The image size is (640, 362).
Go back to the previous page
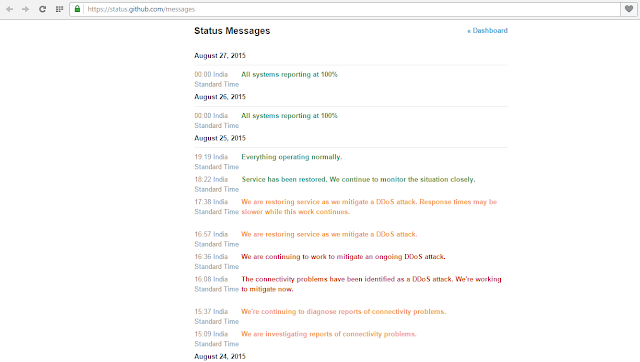(x=9, y=9)
